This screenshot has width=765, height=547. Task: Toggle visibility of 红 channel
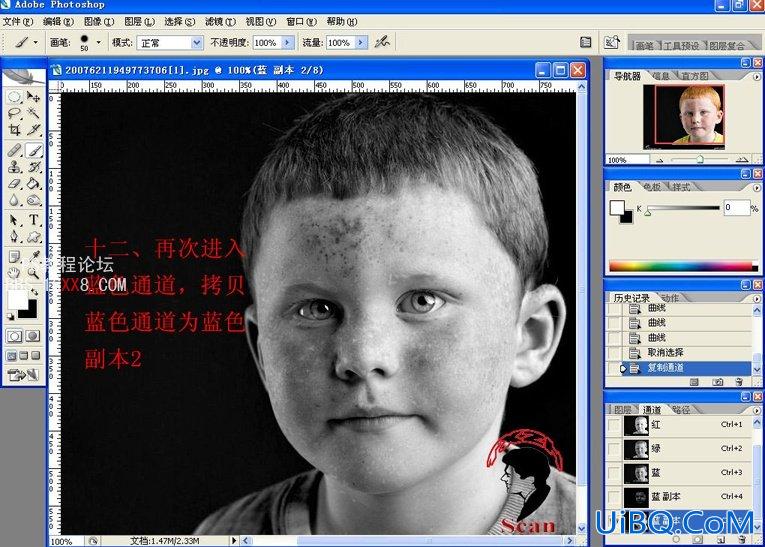tap(614, 425)
